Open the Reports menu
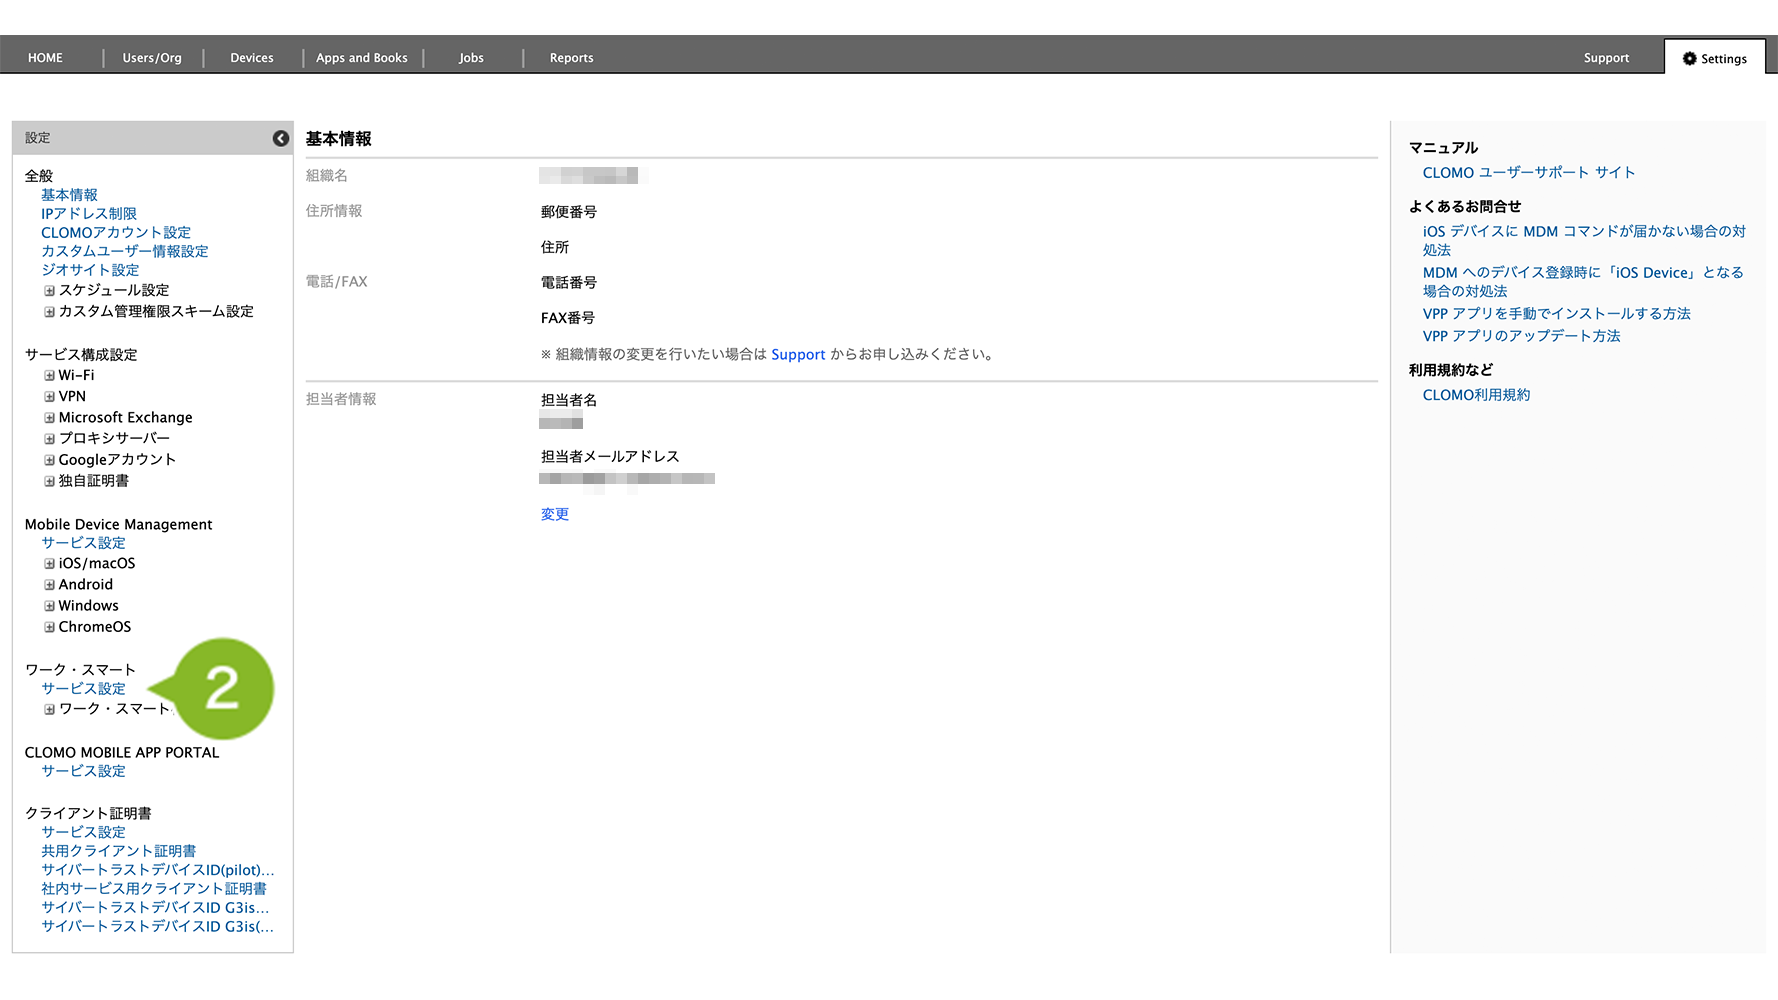 click(571, 58)
